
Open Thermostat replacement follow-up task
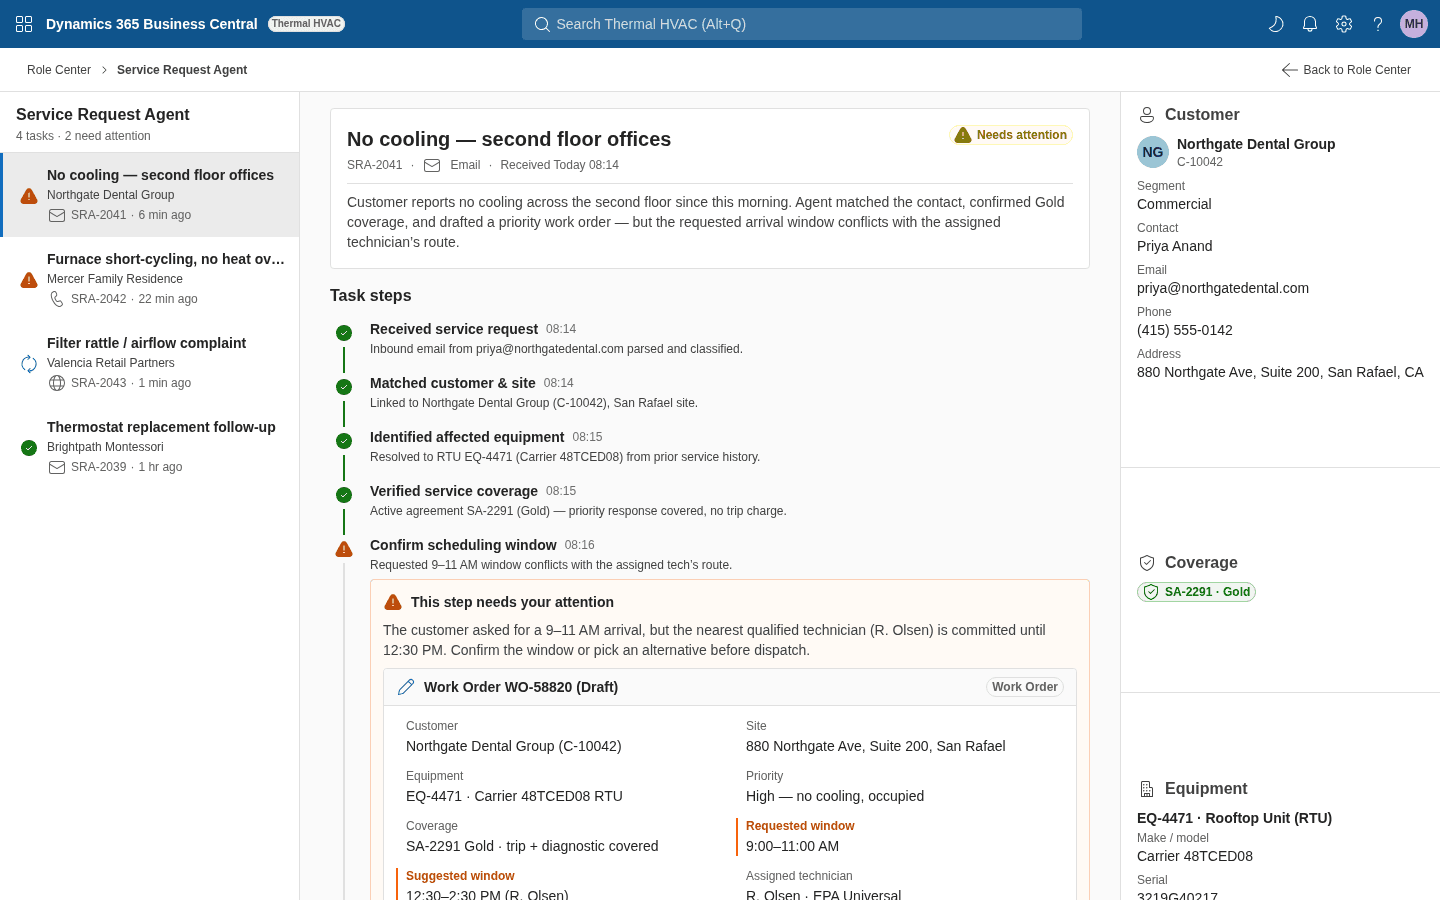150,447
